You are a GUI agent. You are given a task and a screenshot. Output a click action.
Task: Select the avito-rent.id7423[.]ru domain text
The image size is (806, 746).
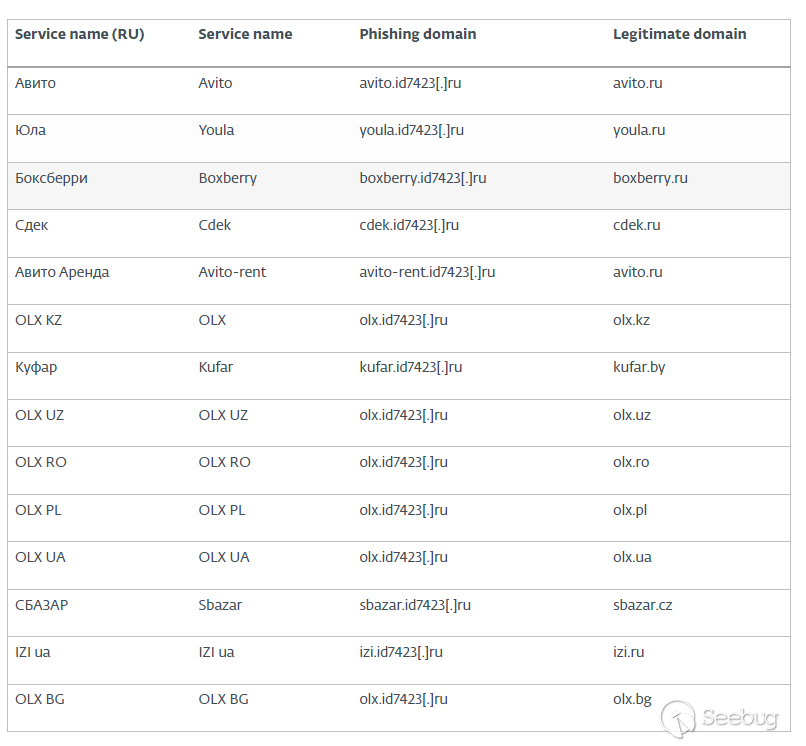tap(427, 272)
